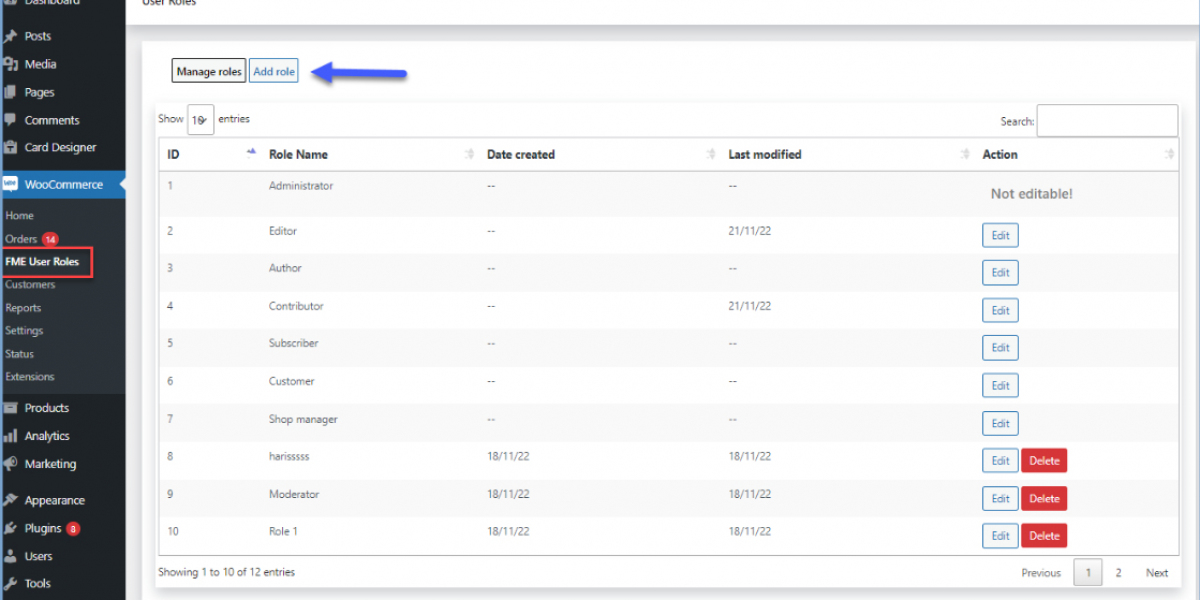Click the Media icon in sidebar
Viewport: 1200px width, 600px height.
(11, 64)
